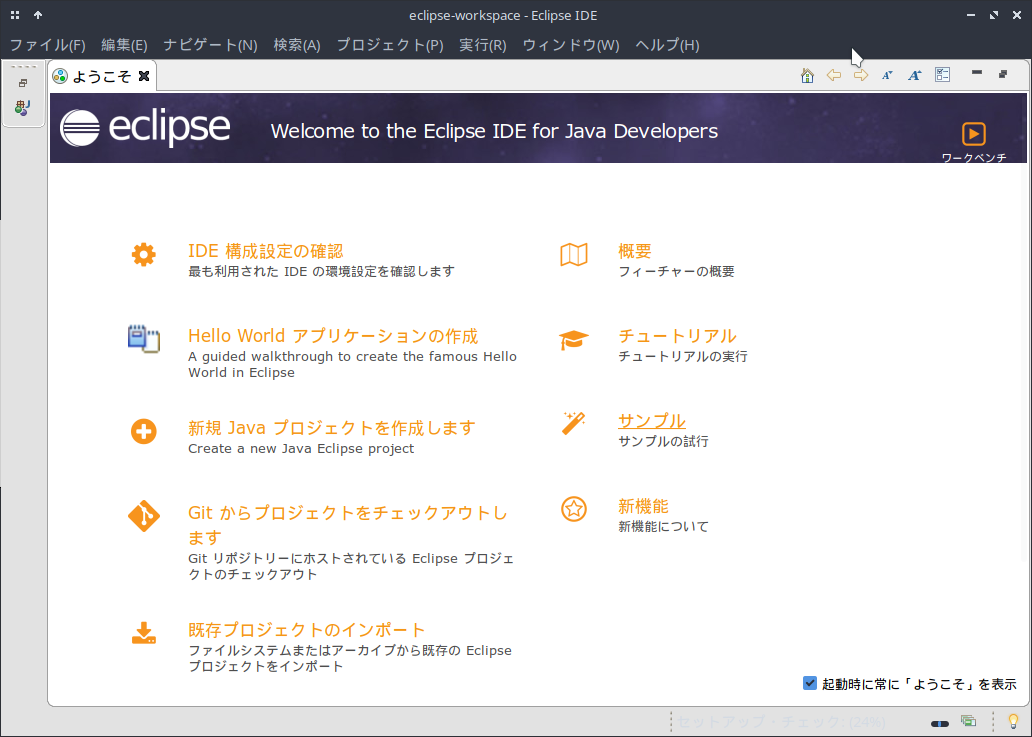This screenshot has height=737, width=1032.
Task: Open Hello World アプリケーションの作成 link
Action: [x=333, y=336]
